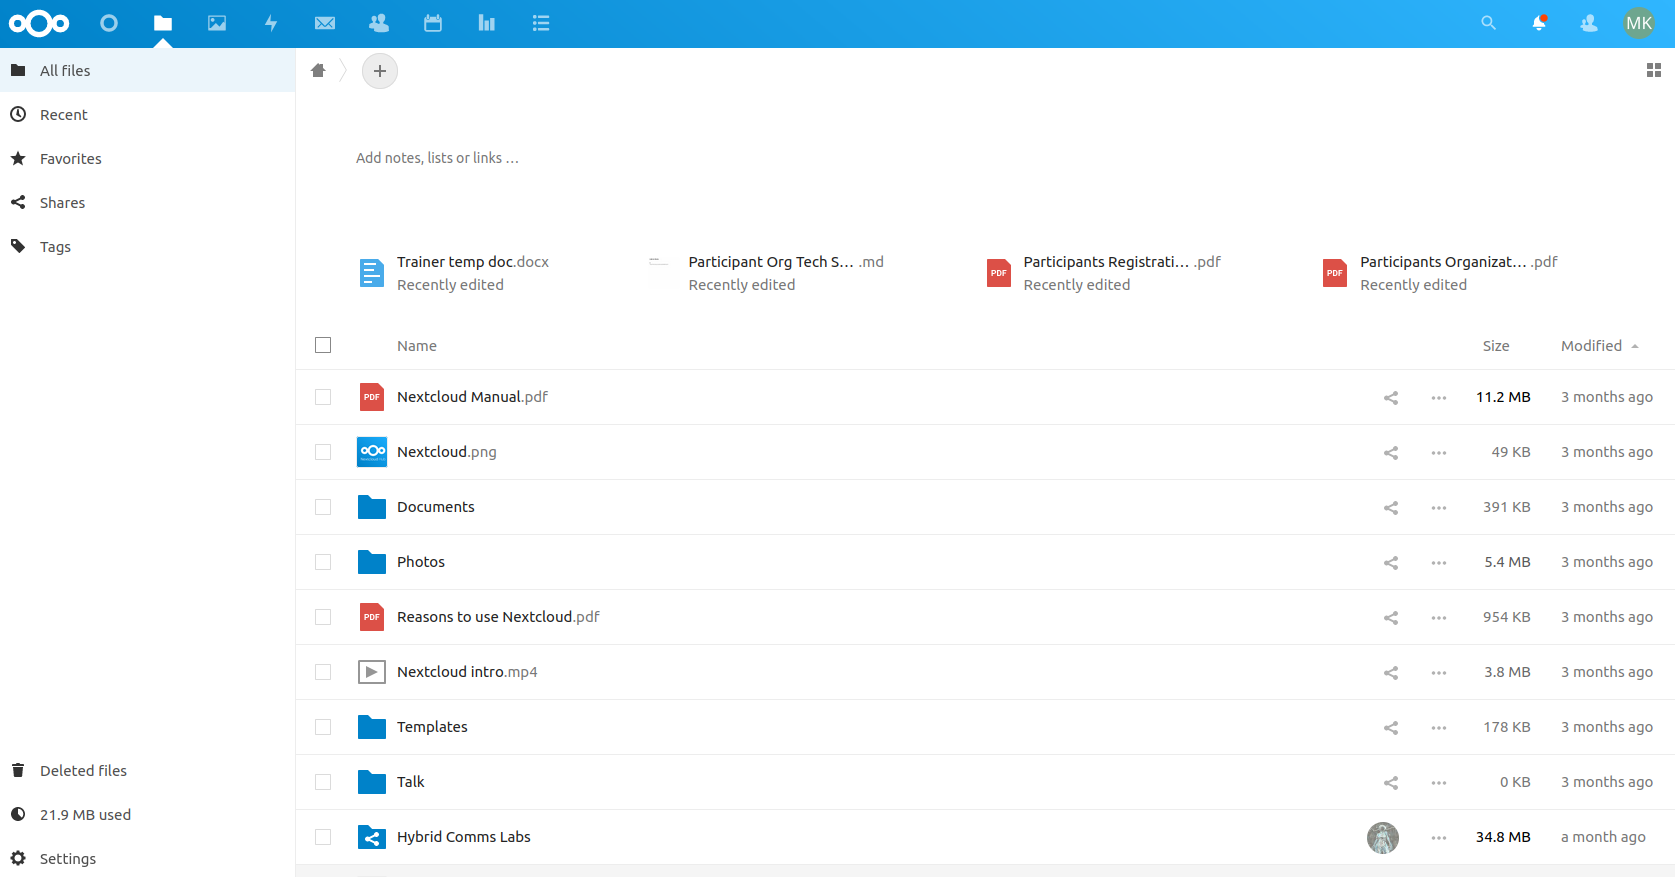Go to Favorites in the sidebar

[x=70, y=159]
